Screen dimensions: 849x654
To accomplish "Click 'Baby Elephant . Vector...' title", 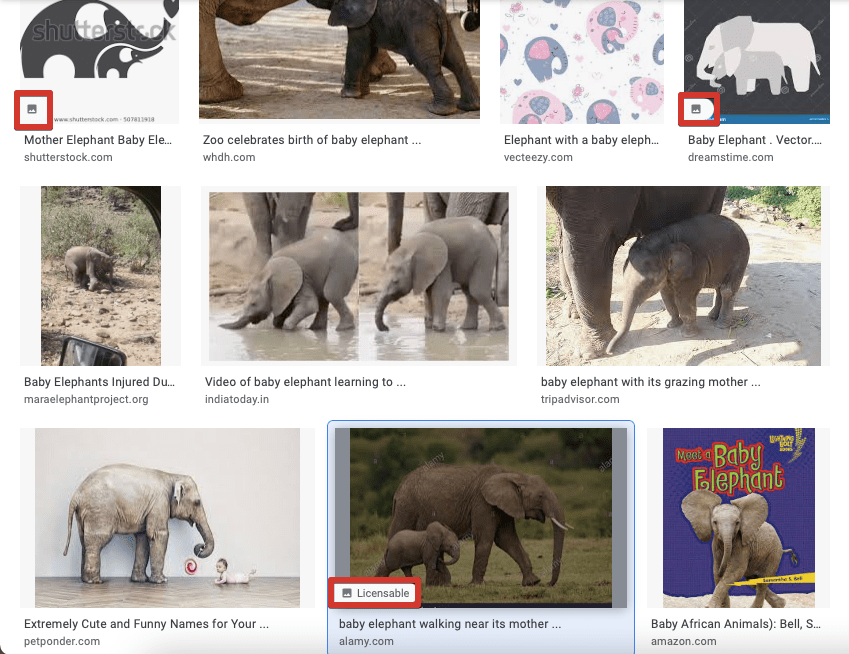I will coord(755,140).
